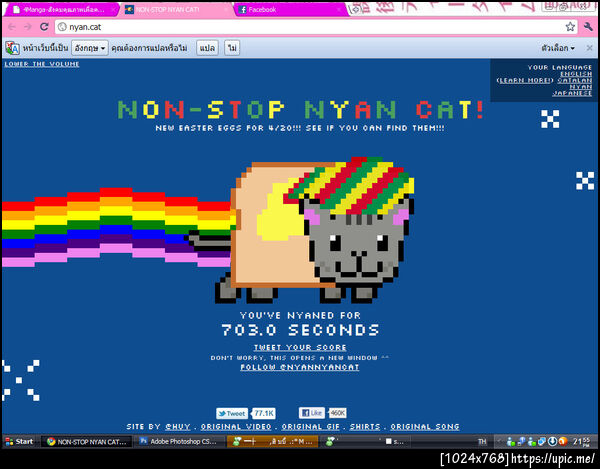Select the NON-STOP NYAN CAT! tab
The height and width of the screenshot is (469, 600).
point(176,10)
